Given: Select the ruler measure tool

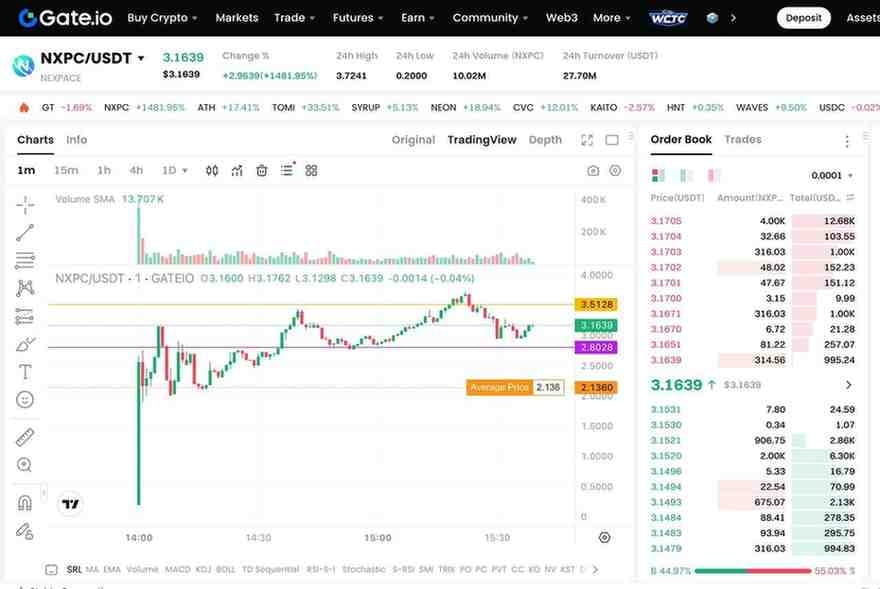Looking at the screenshot, I should (x=25, y=437).
